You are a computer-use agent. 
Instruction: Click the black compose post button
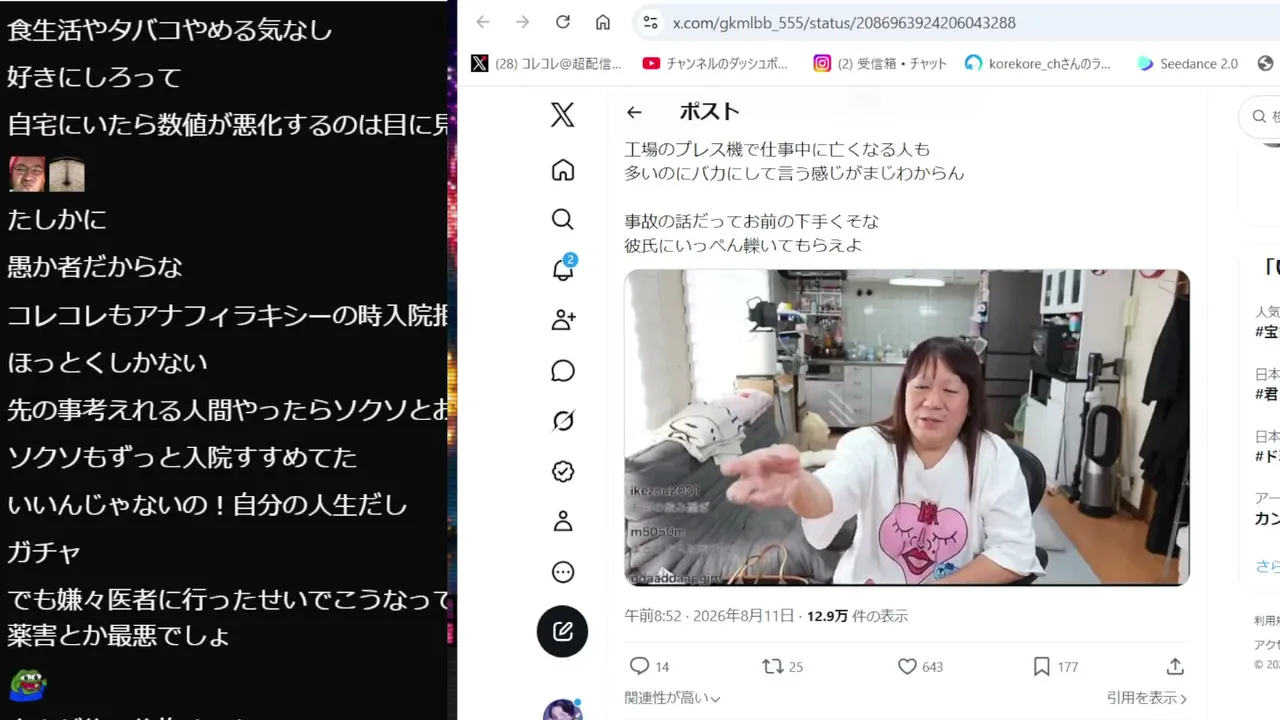[563, 631]
